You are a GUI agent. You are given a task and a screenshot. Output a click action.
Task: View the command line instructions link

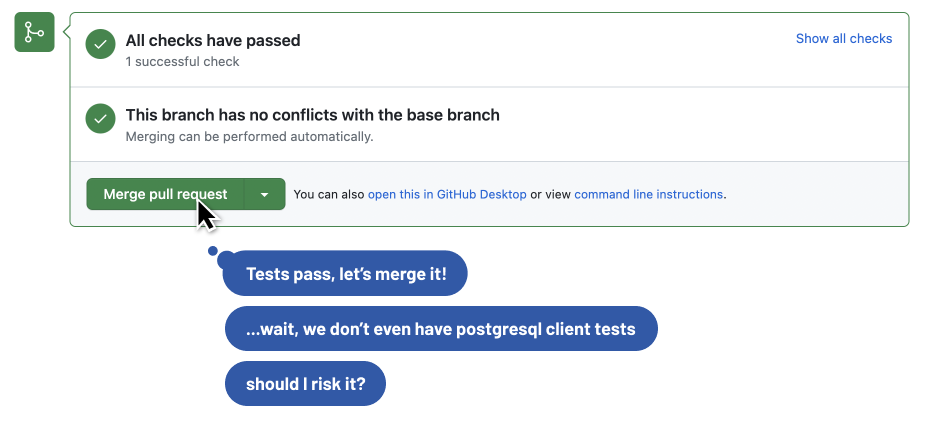click(648, 194)
